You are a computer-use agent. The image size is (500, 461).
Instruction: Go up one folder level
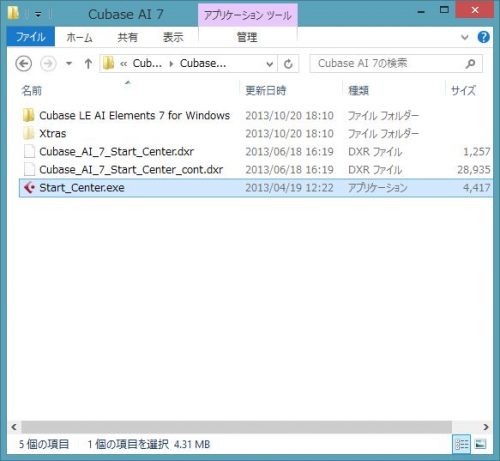coord(88,63)
